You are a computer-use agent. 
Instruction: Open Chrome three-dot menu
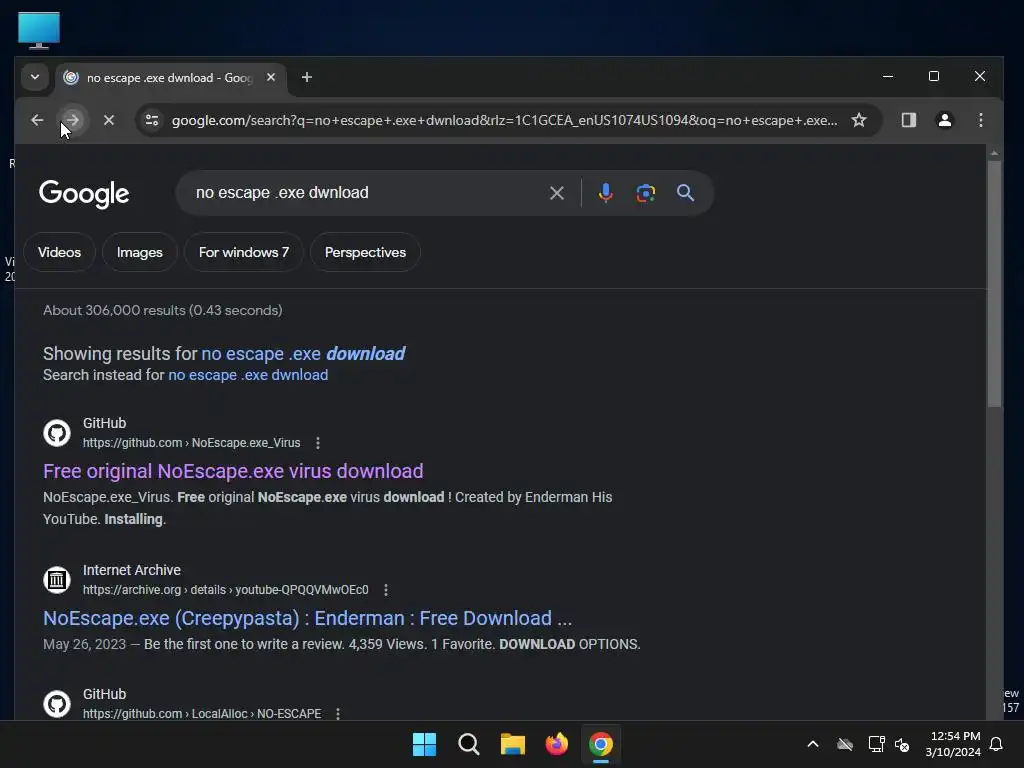click(980, 120)
